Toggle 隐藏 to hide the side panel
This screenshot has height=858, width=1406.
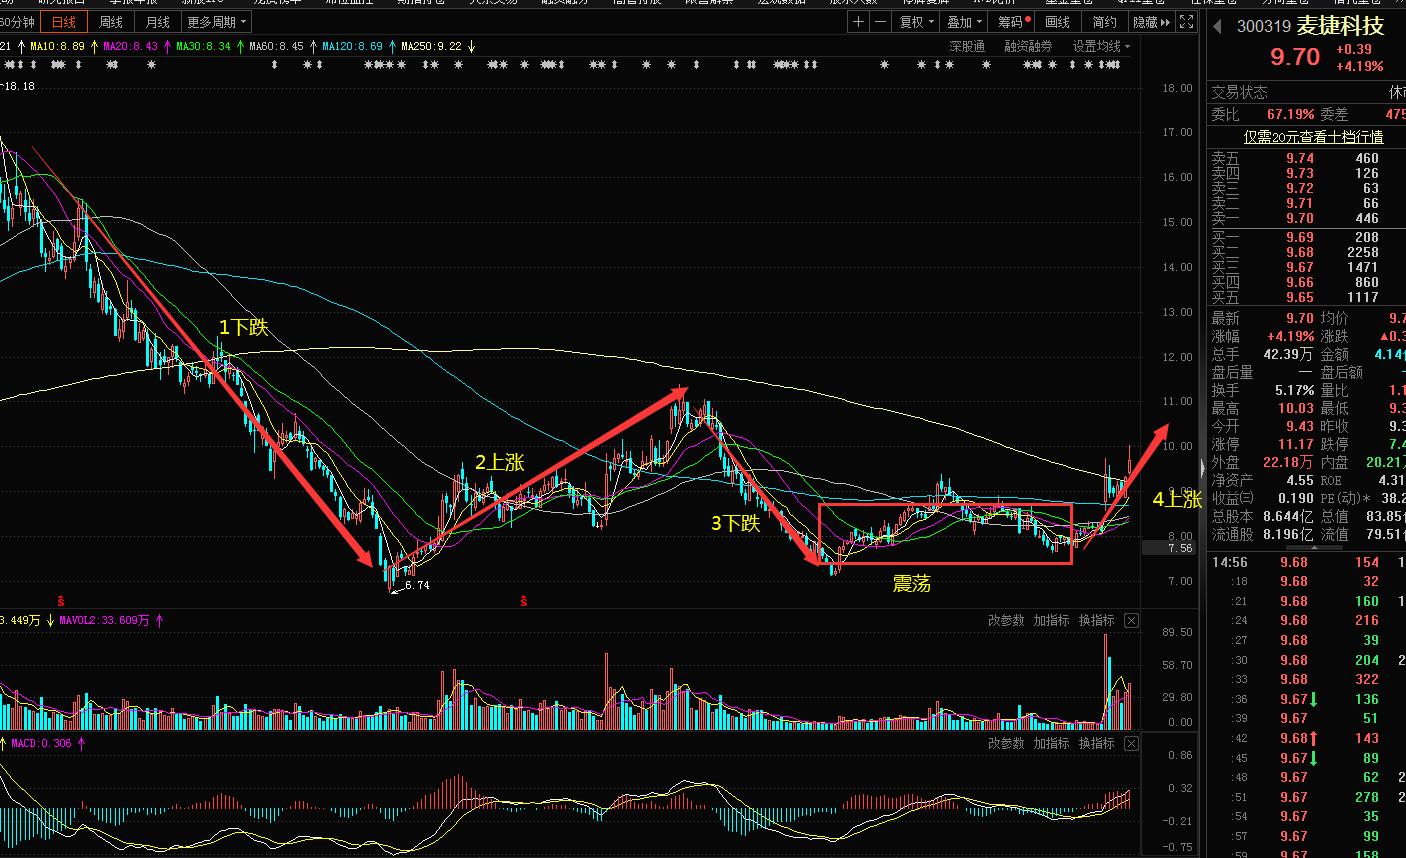tap(1150, 22)
